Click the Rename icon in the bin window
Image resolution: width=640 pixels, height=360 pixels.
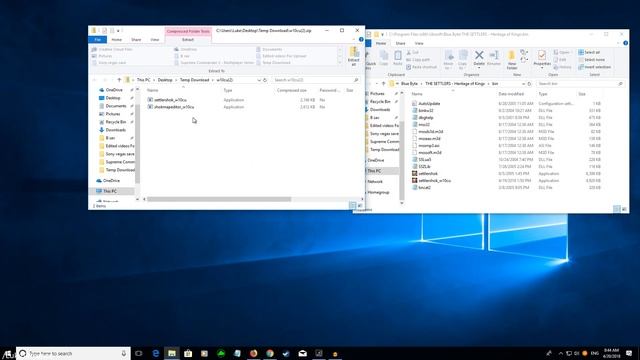tap(493, 58)
